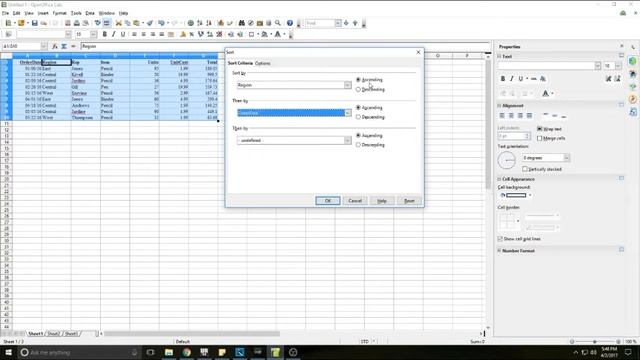Click Cancel in the Sort dialog
The image size is (640, 360).
355,201
